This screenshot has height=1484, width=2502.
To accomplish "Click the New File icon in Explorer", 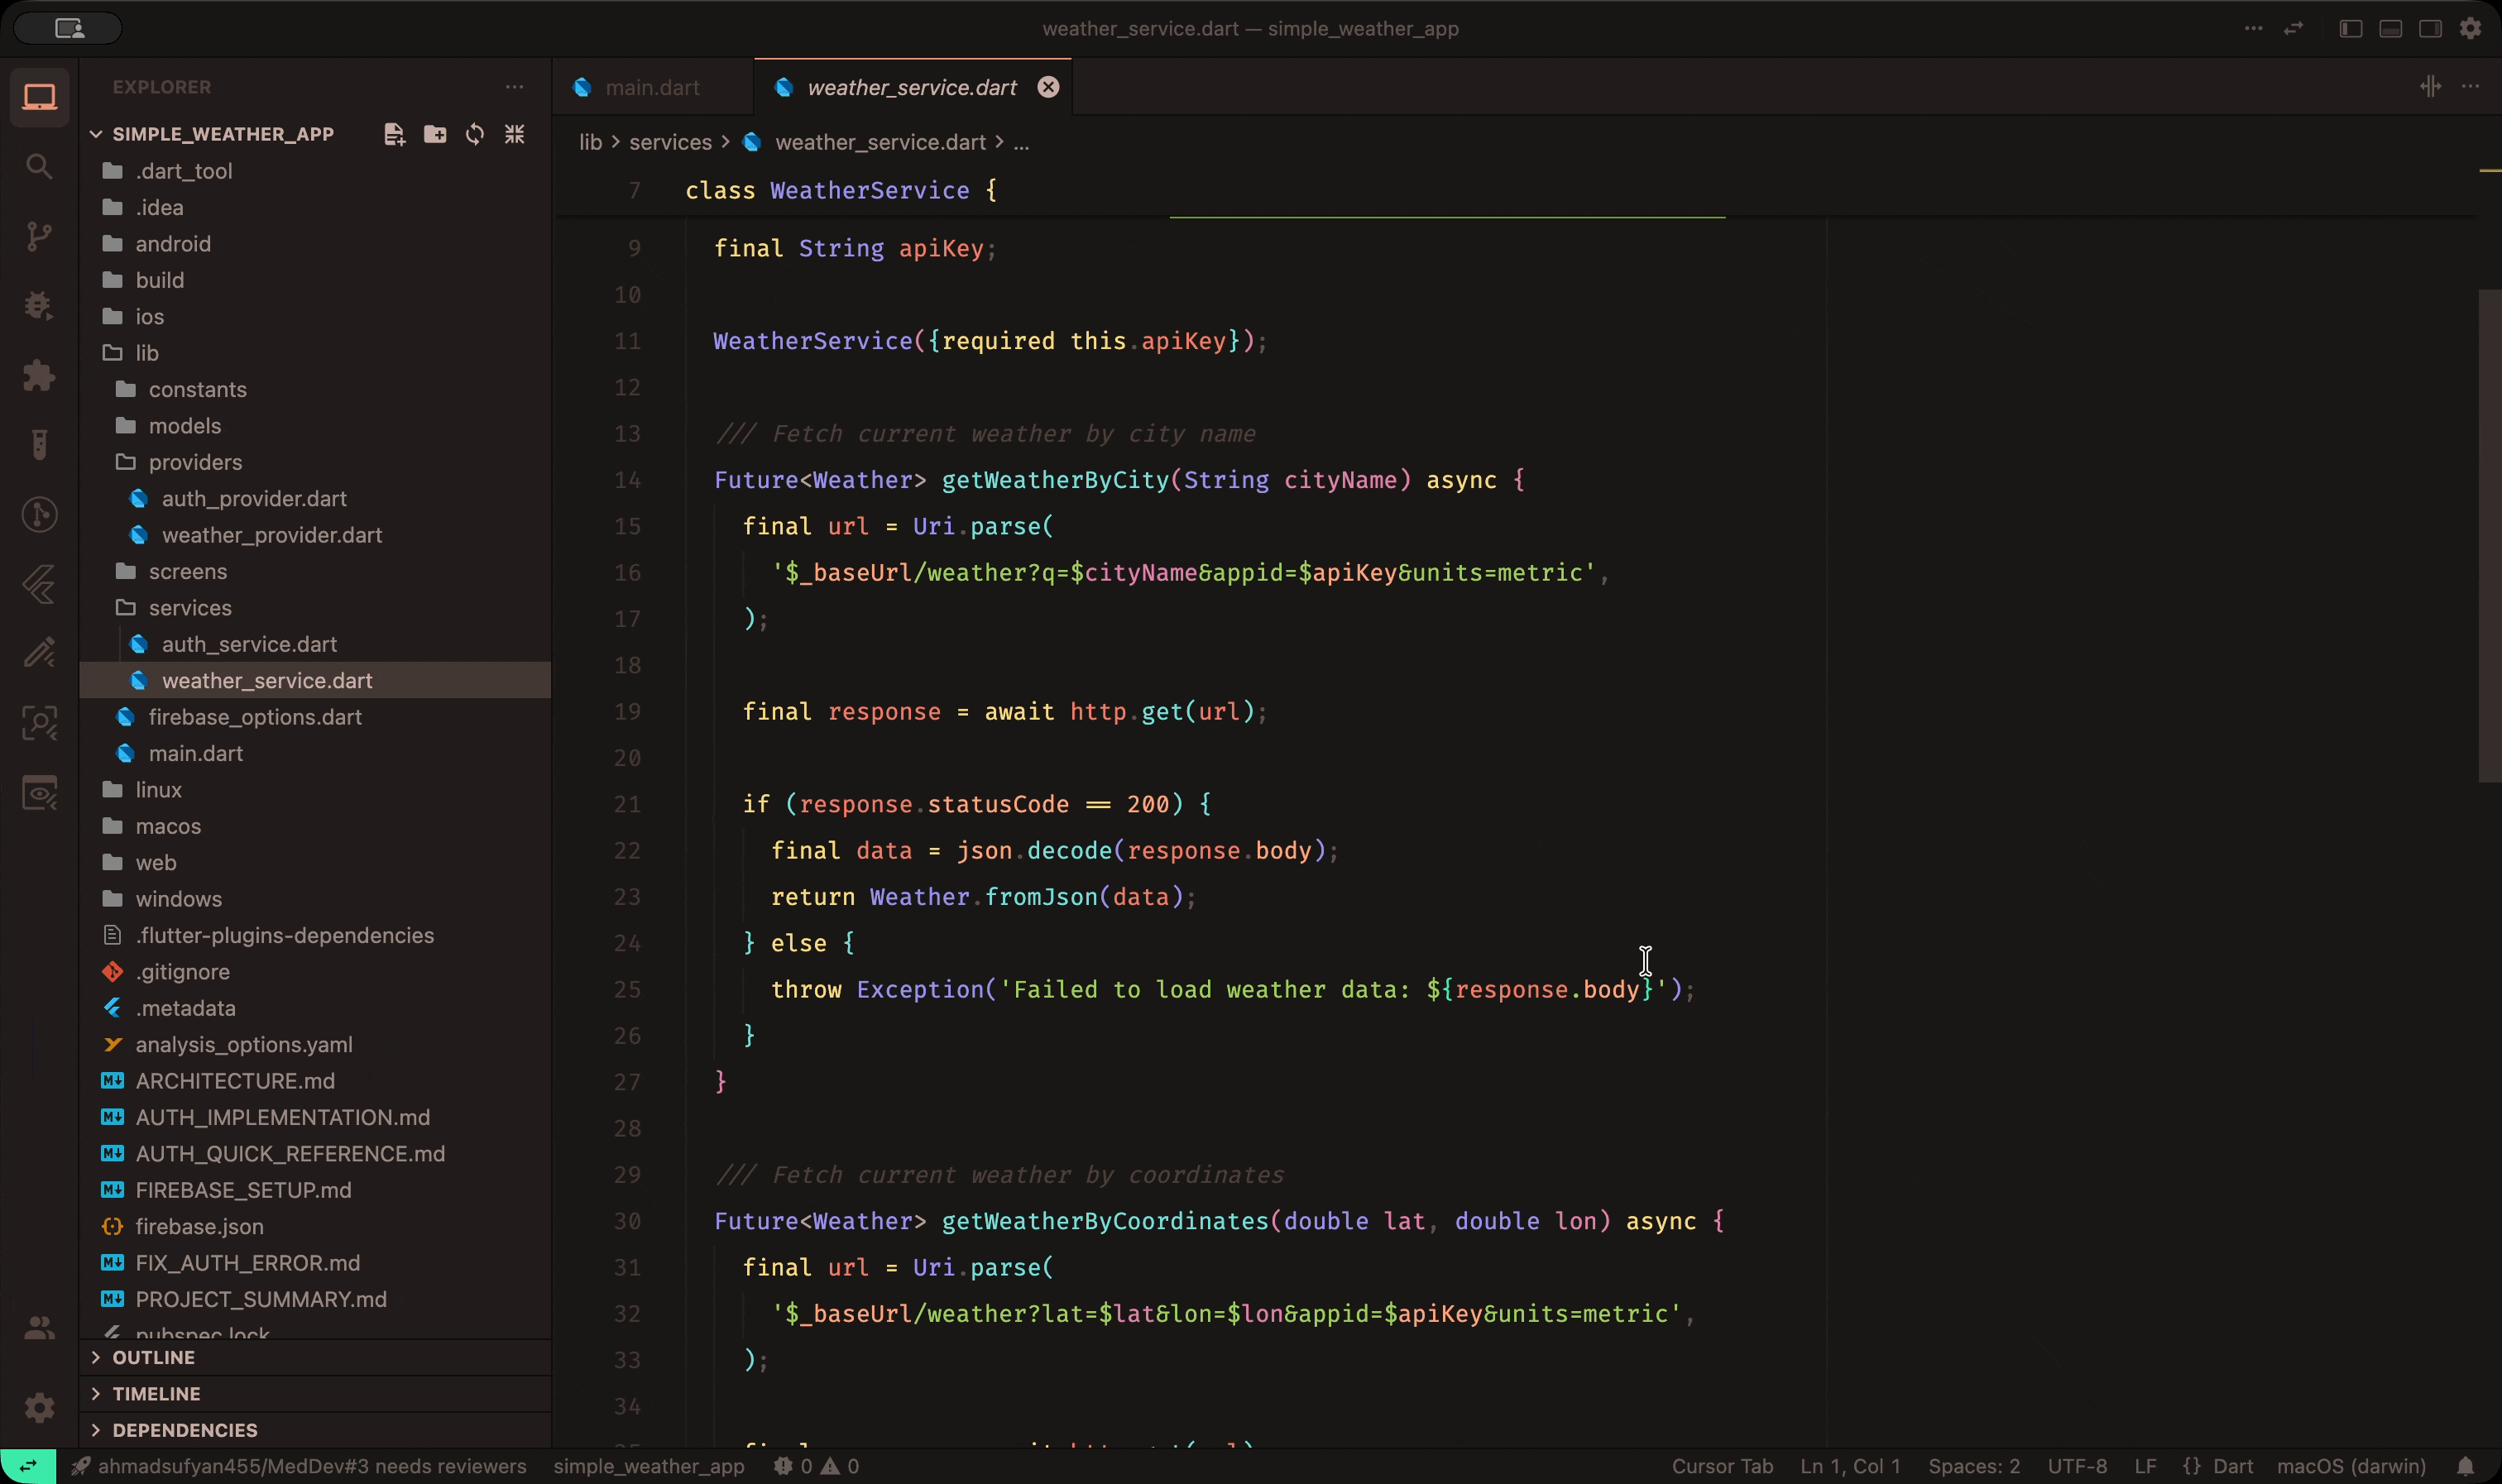I will coord(393,133).
